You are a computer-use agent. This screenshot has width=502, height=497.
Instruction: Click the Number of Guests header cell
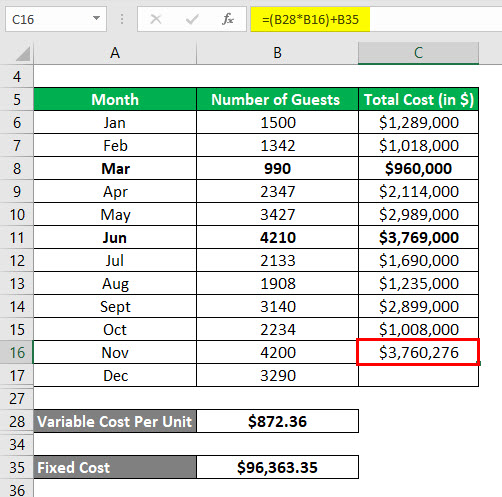pos(277,99)
